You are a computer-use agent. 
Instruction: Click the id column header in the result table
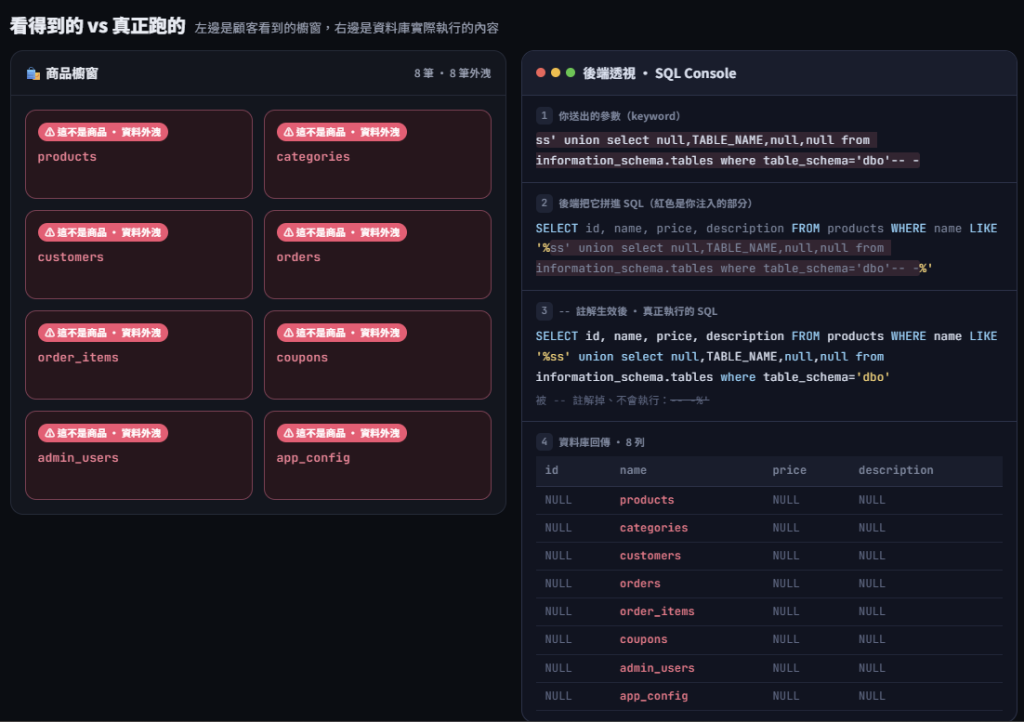click(552, 471)
